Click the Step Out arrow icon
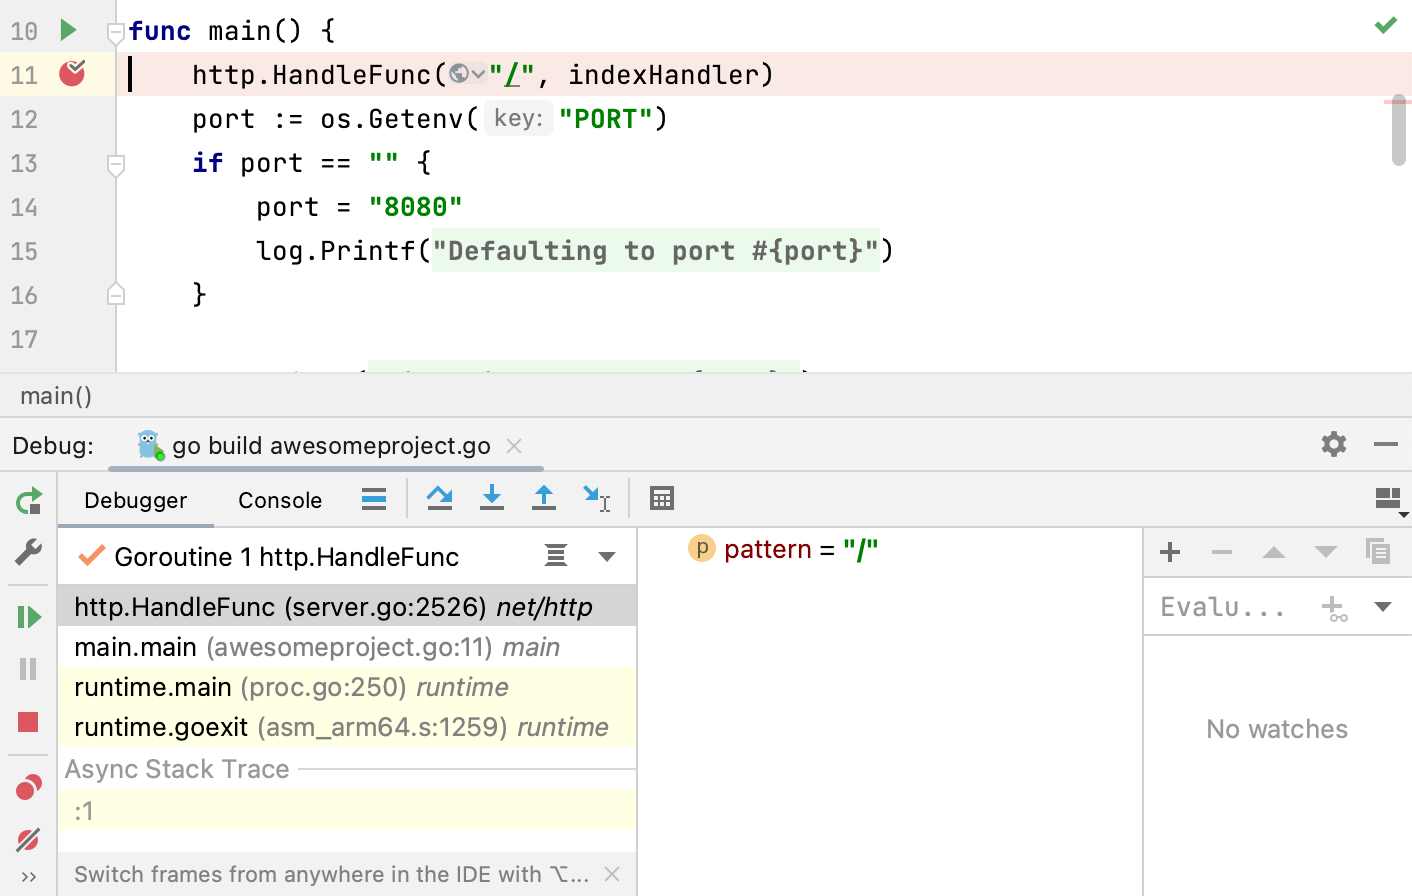 543,498
